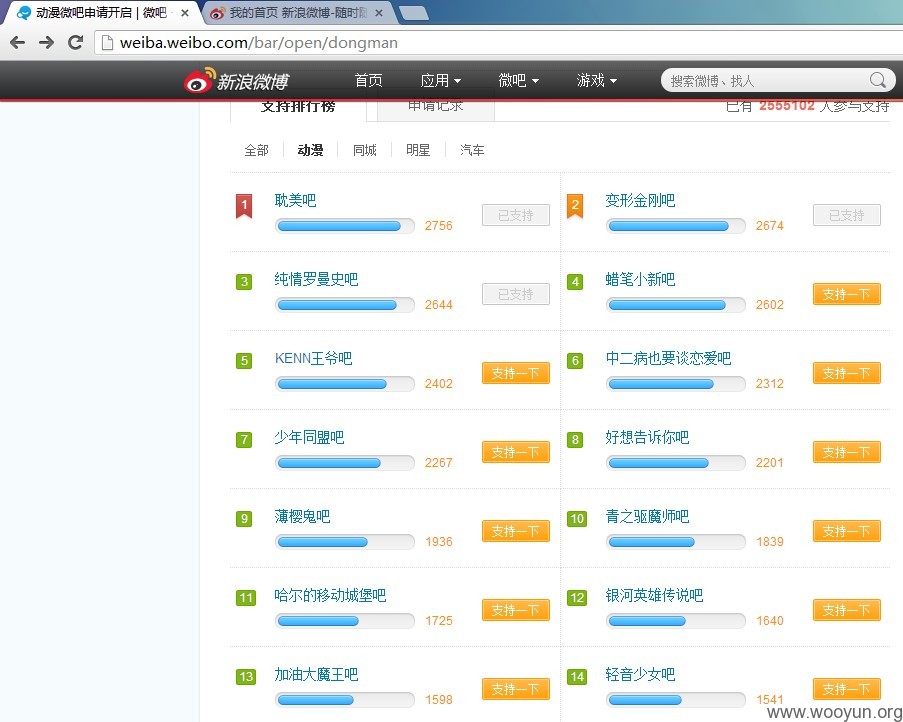
Task: Filter ranking by 动漫
Action: click(x=310, y=150)
